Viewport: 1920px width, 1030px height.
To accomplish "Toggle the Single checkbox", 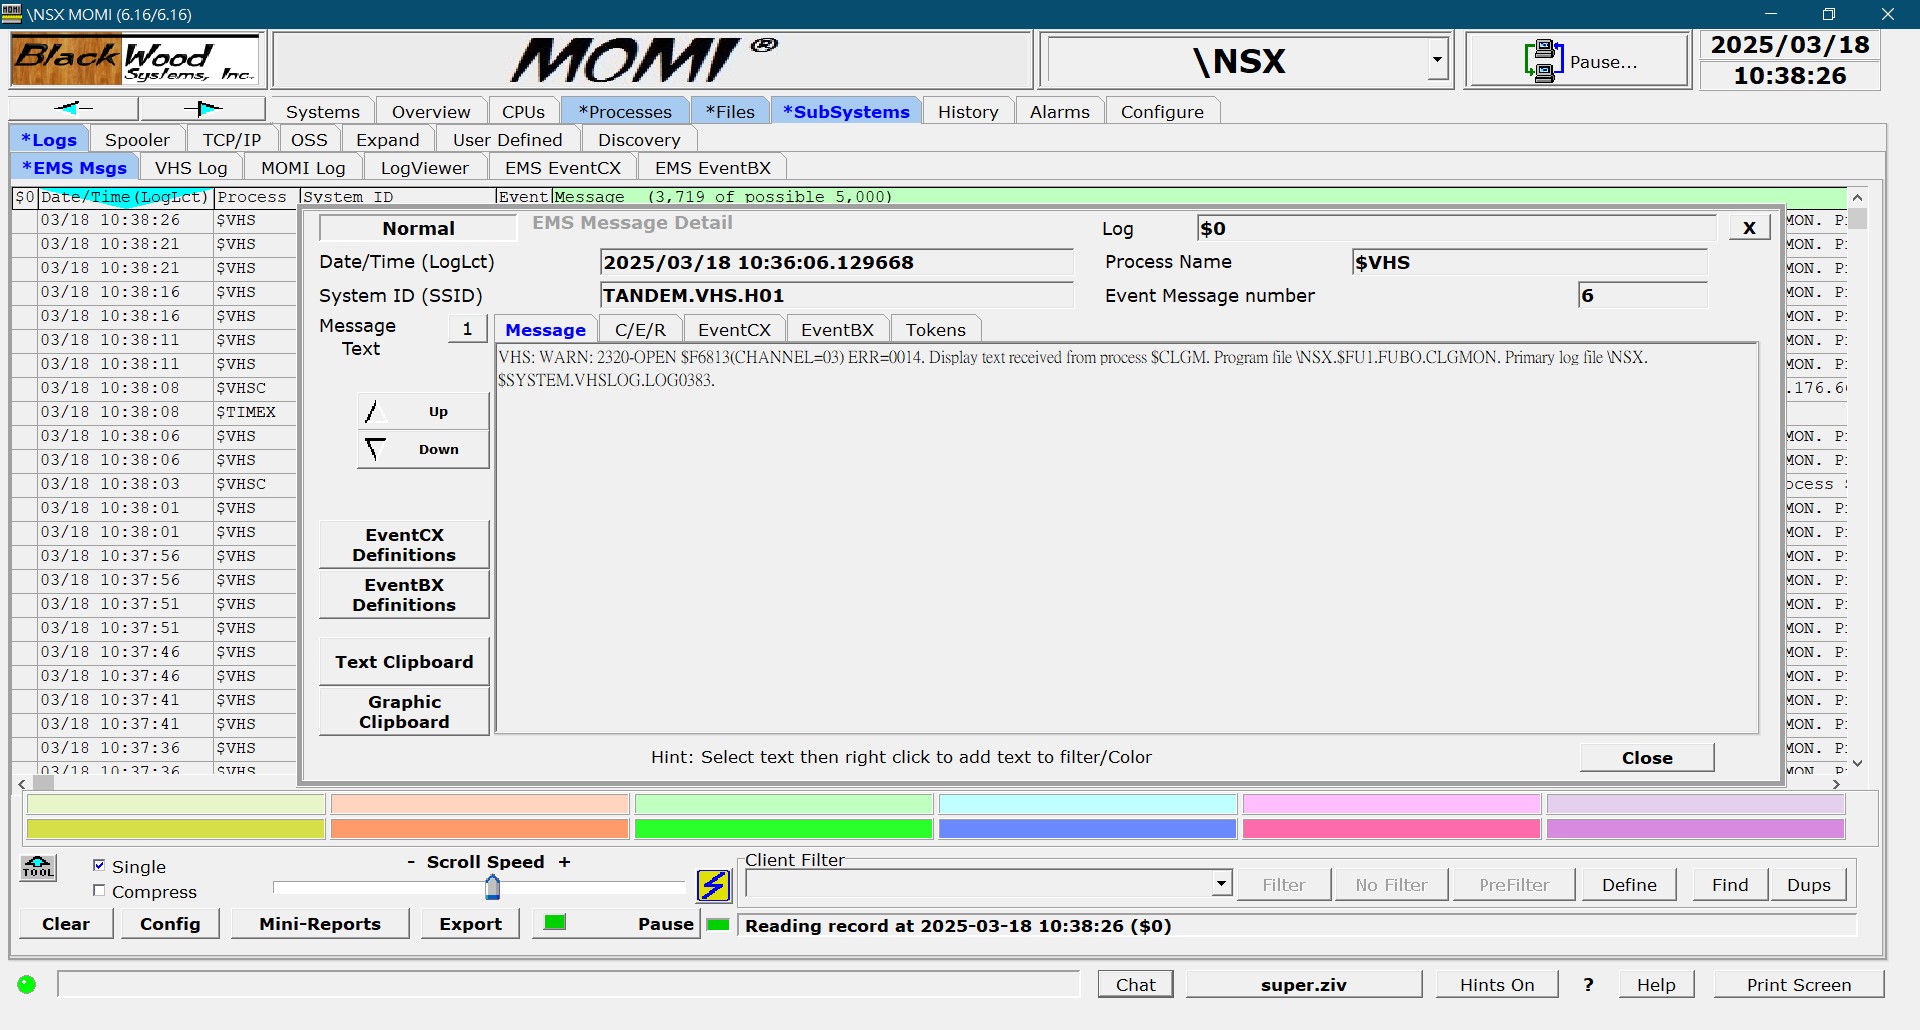I will (99, 865).
